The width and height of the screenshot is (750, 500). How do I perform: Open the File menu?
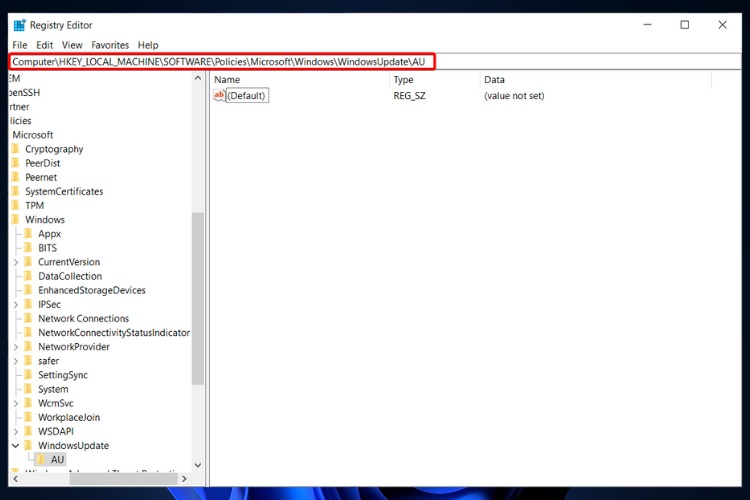(x=20, y=45)
